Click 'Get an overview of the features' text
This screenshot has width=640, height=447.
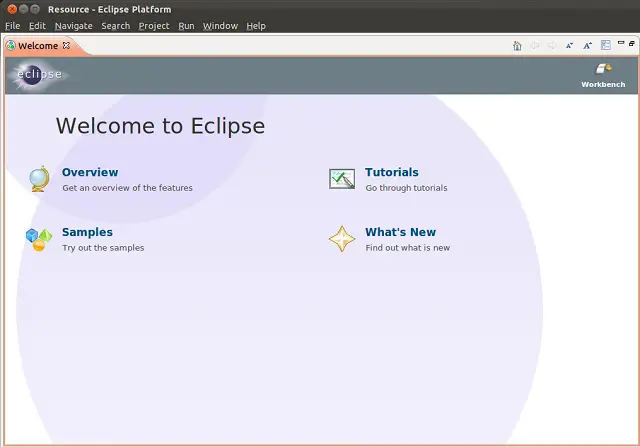coord(127,188)
